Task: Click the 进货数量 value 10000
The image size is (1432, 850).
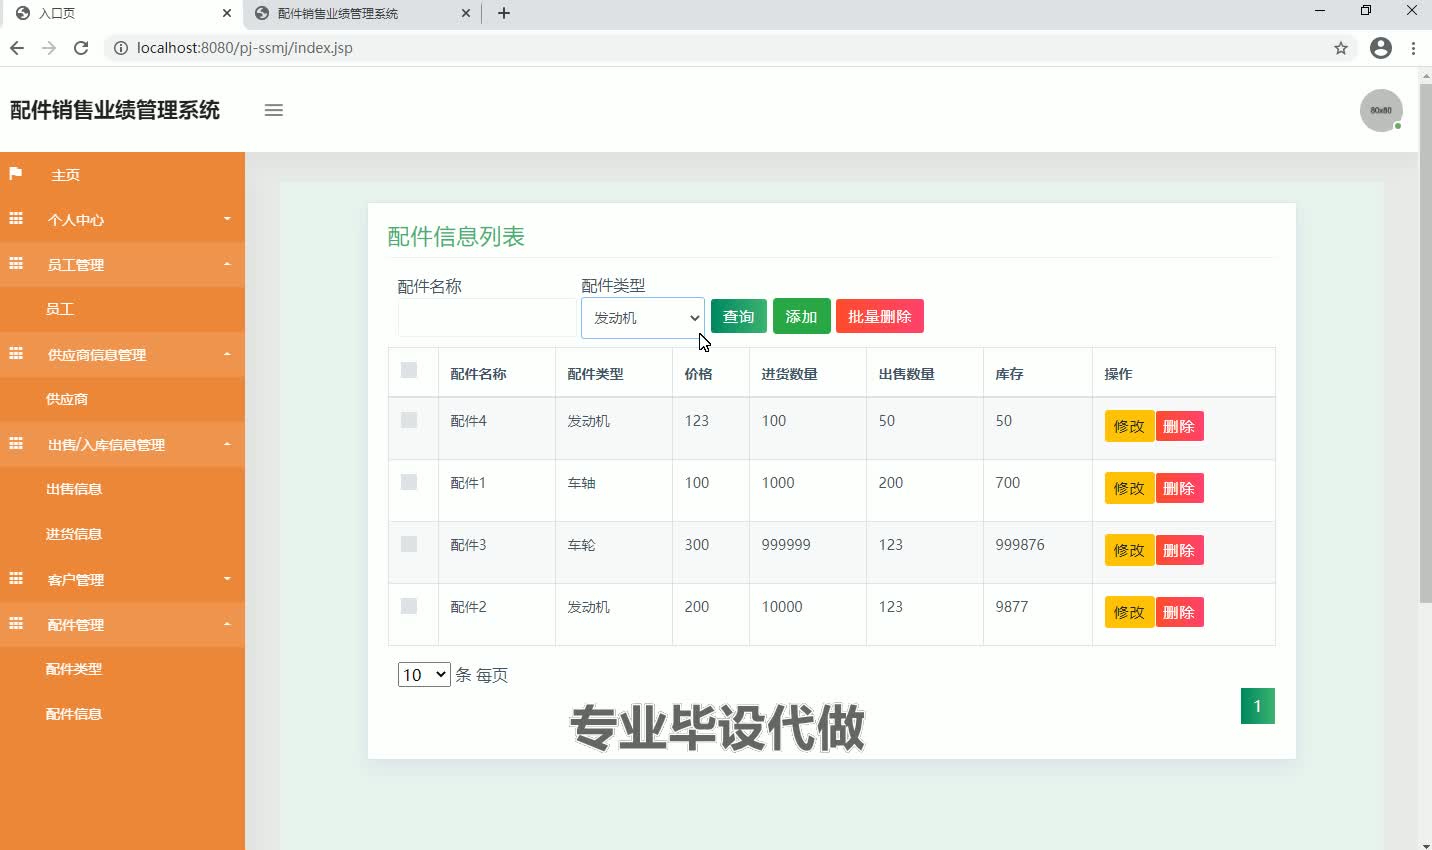Action: tap(782, 607)
